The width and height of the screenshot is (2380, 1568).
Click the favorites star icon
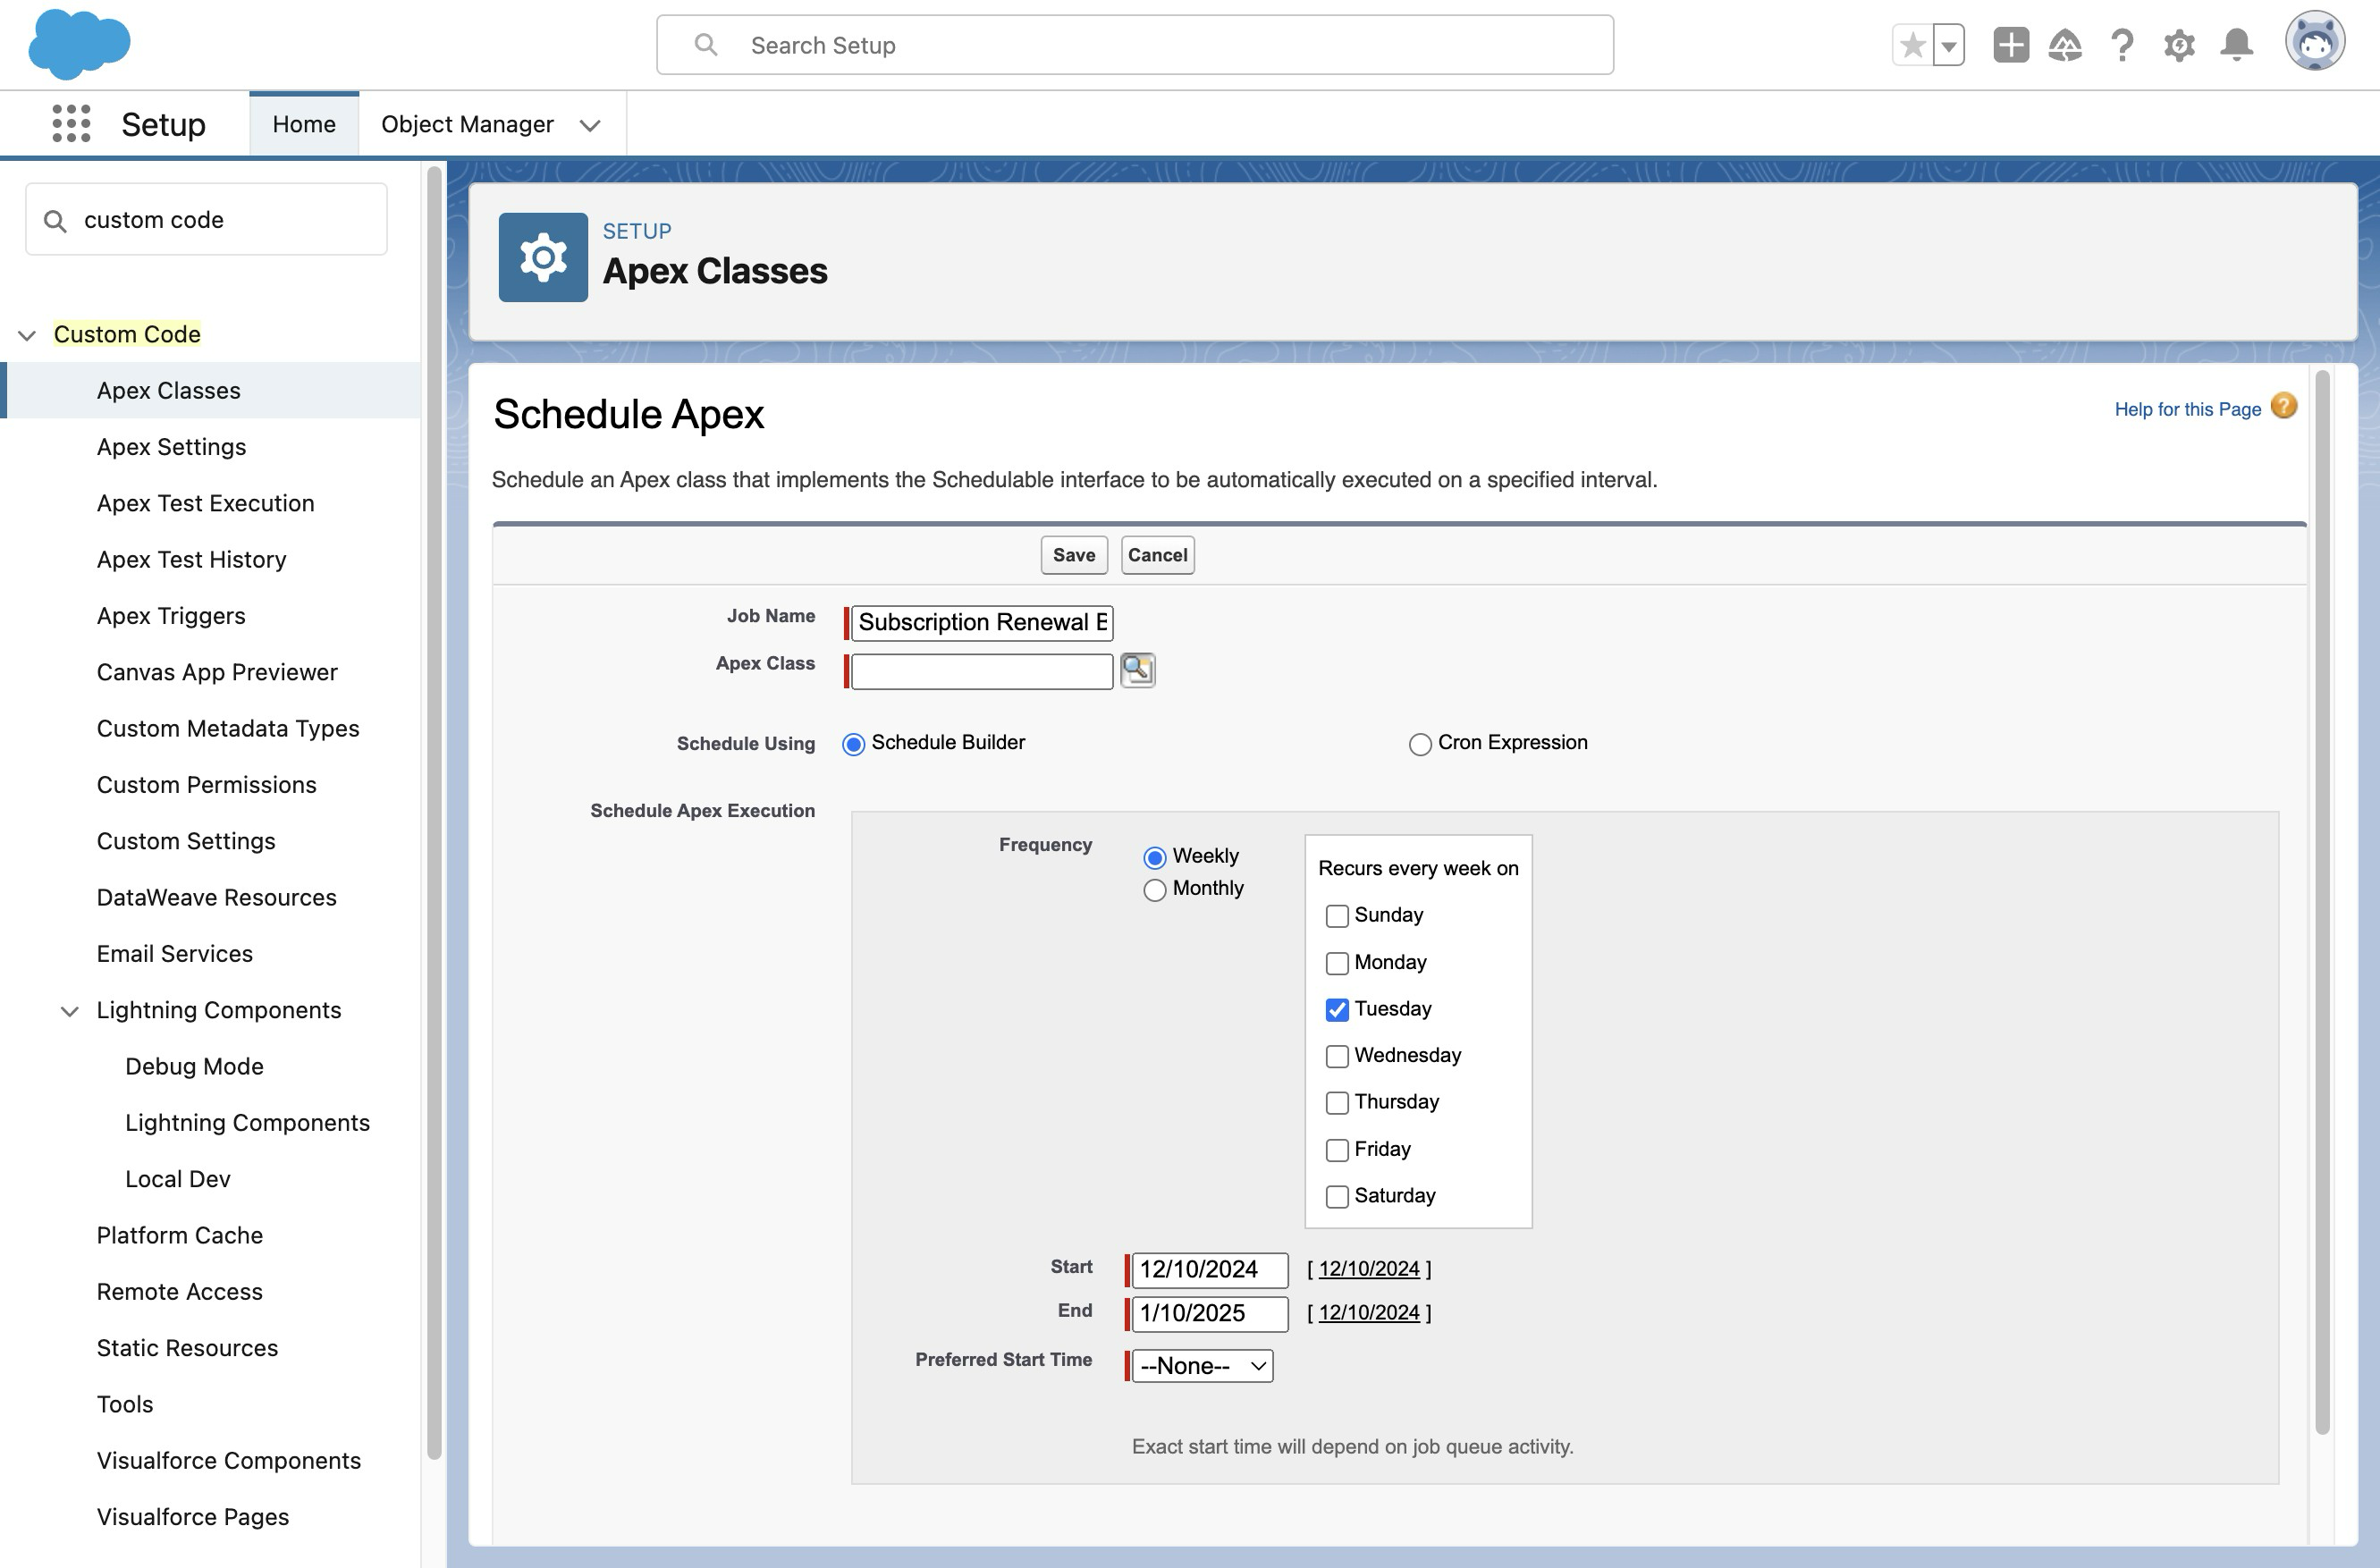[x=1912, y=45]
